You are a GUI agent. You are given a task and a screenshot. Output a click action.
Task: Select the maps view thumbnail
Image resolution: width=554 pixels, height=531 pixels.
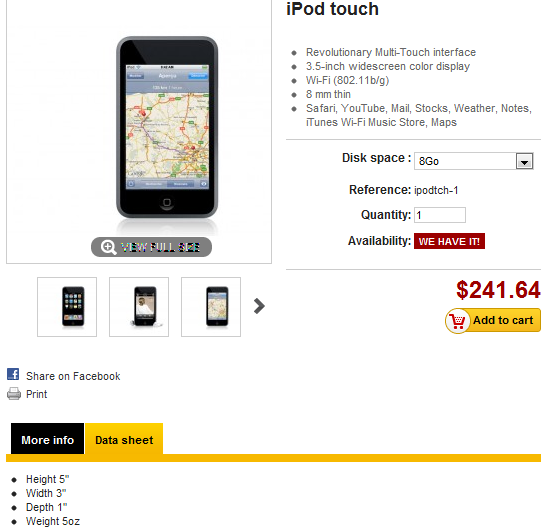pyautogui.click(x=211, y=307)
